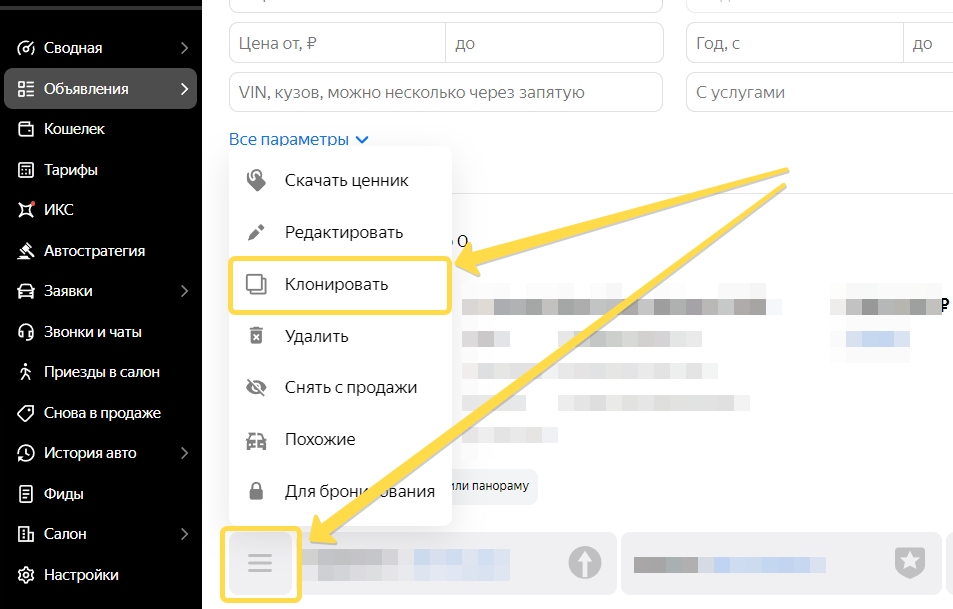Go to Звонки и чаты section

(92, 332)
